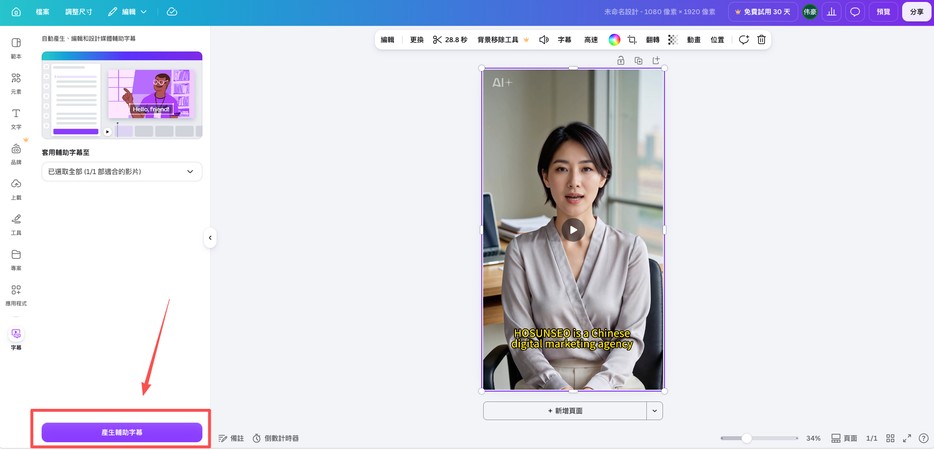The width and height of the screenshot is (934, 450).
Task: Click 高速 in the video toolbar
Action: pos(590,40)
